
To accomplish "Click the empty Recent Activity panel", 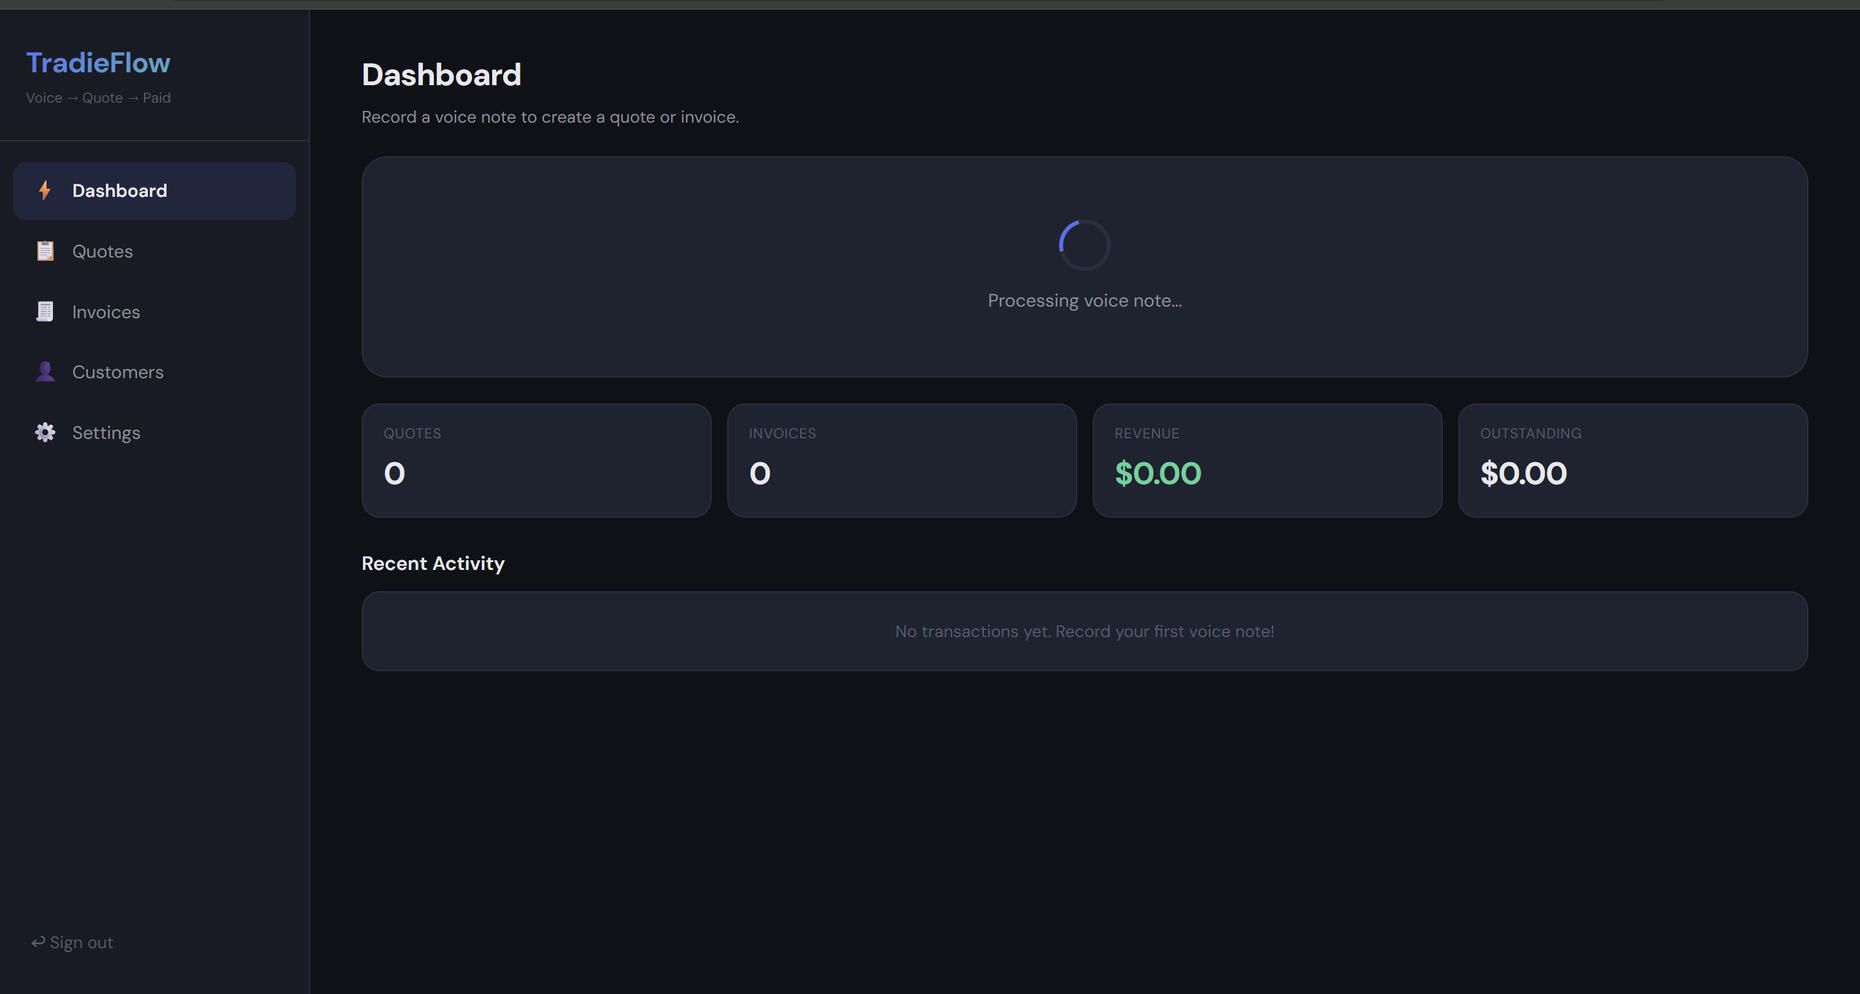I will coord(1084,631).
